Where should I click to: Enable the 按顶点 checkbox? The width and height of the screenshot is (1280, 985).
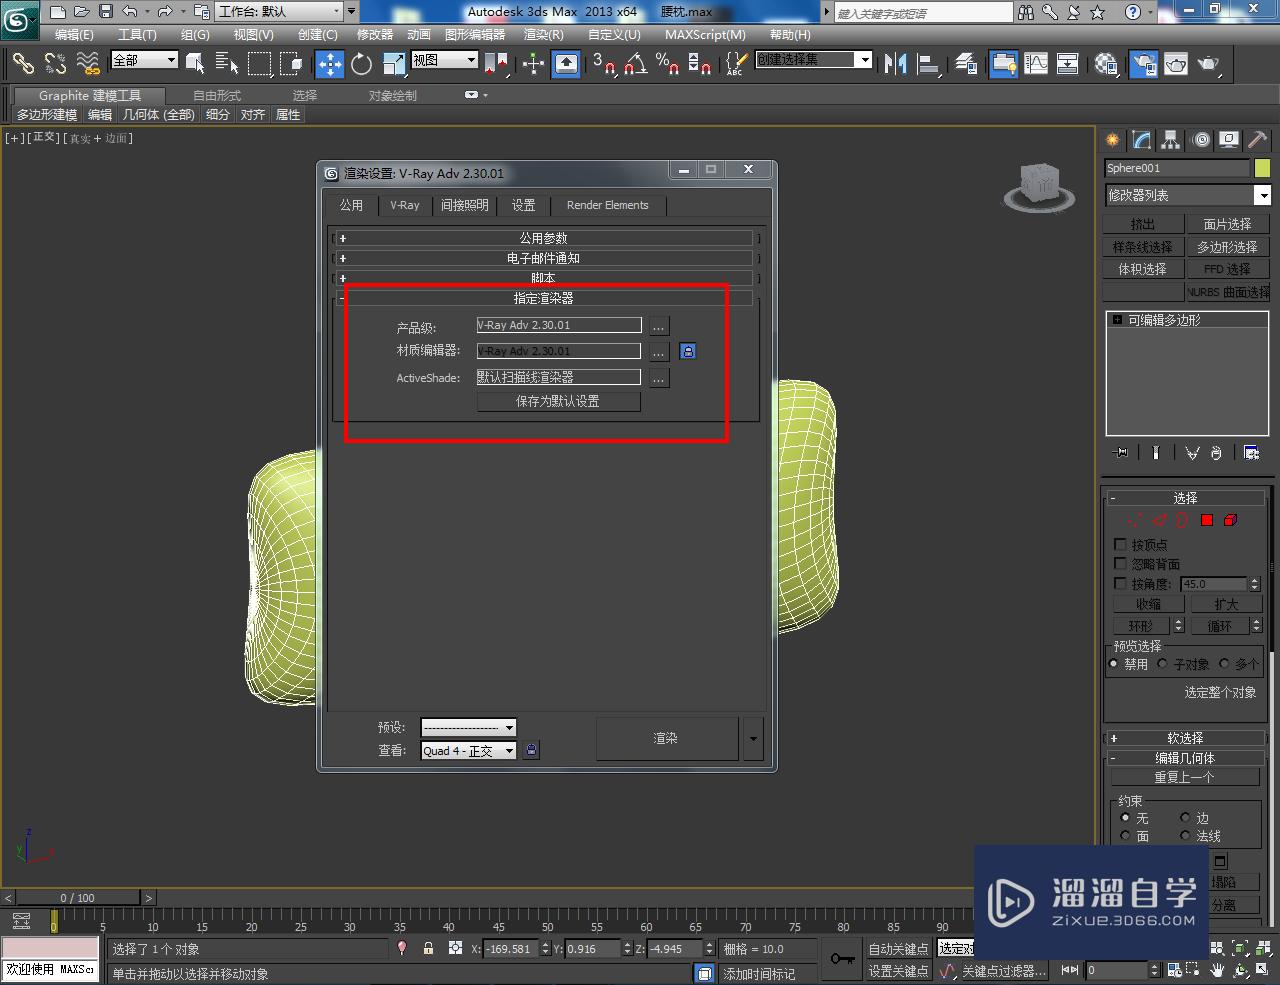point(1120,545)
